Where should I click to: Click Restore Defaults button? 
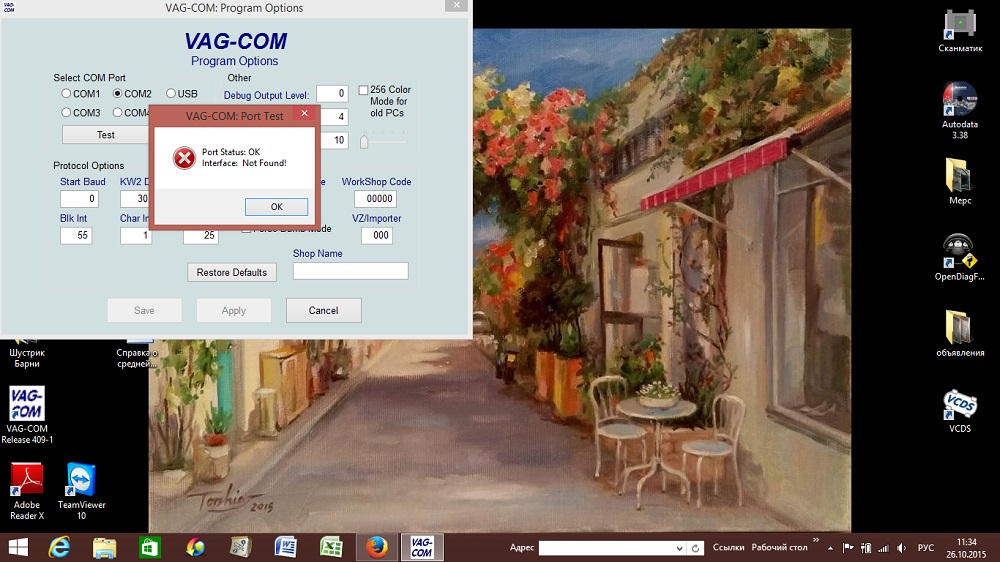pyautogui.click(x=232, y=272)
